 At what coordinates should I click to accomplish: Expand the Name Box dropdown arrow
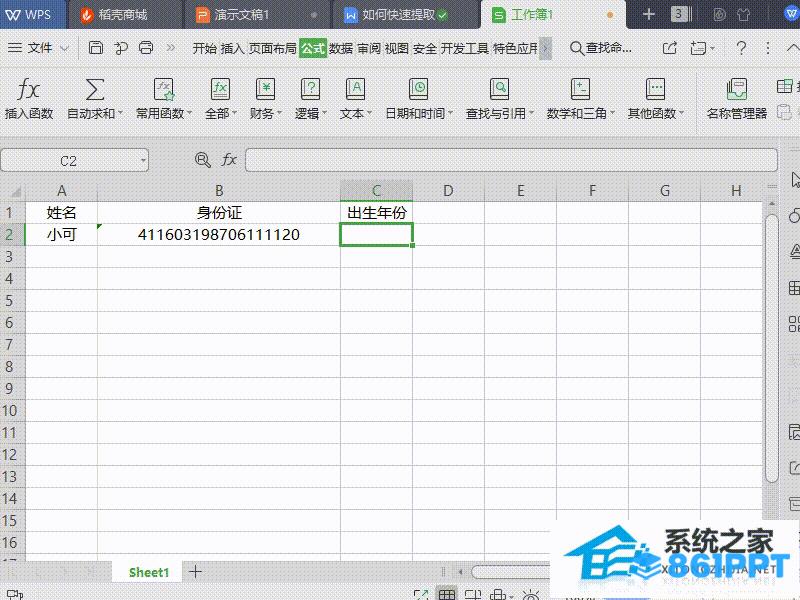pos(143,161)
